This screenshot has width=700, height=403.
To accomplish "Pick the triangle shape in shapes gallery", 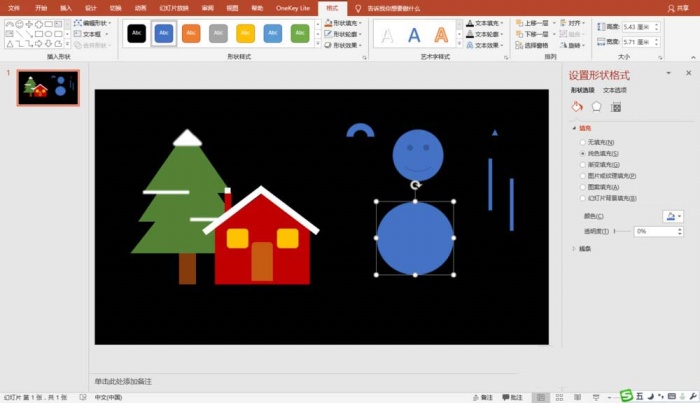I will click(10, 44).
